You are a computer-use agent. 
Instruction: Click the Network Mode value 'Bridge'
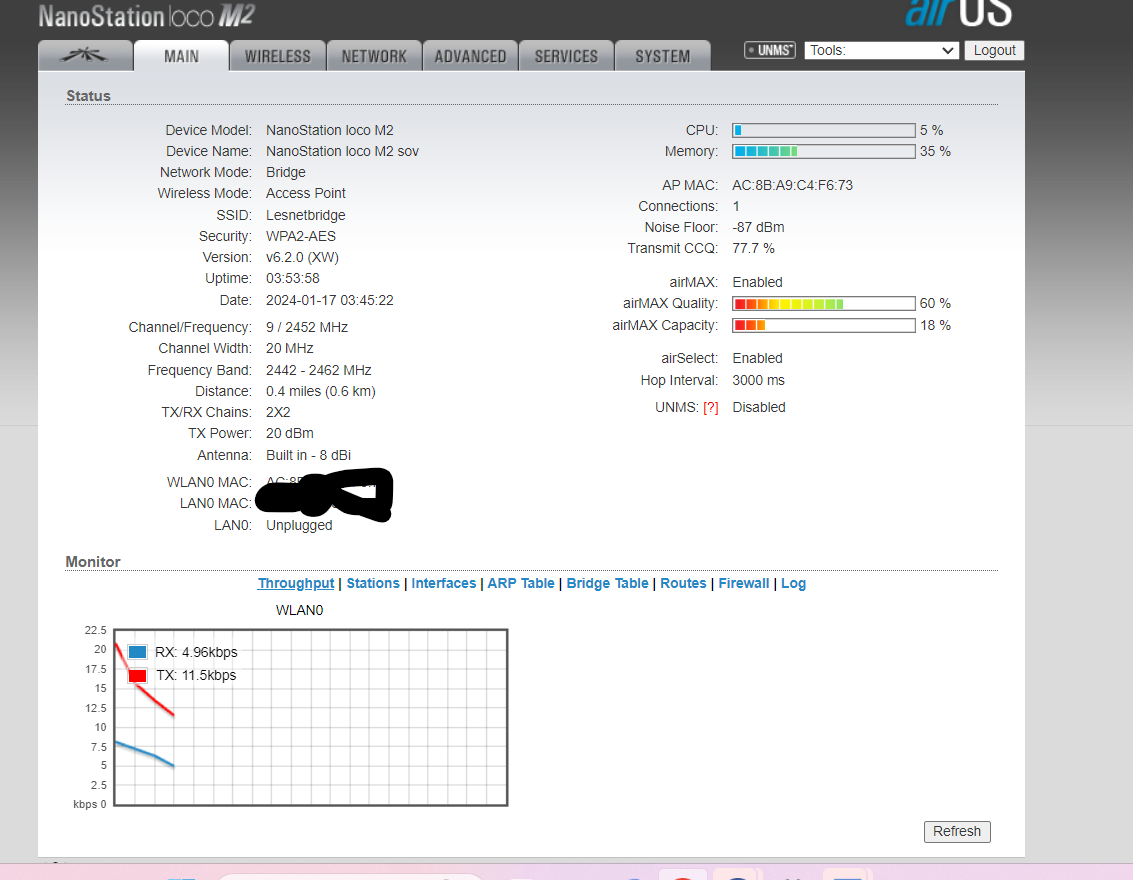pos(285,173)
